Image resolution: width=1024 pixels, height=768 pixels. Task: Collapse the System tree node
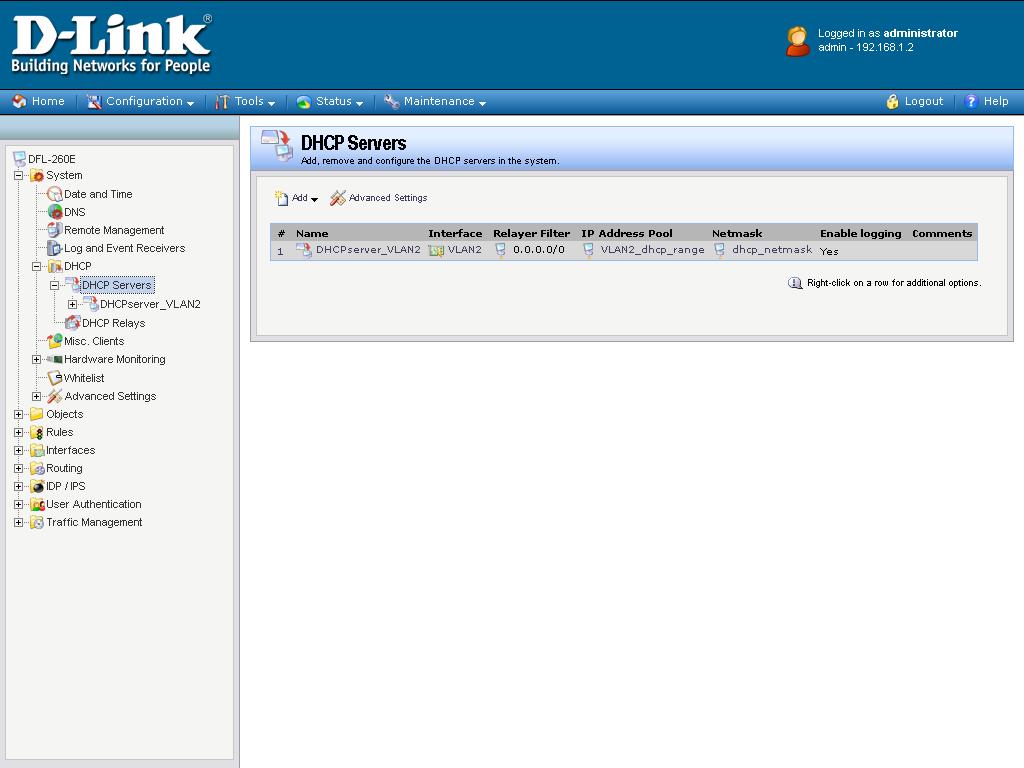[x=18, y=176]
